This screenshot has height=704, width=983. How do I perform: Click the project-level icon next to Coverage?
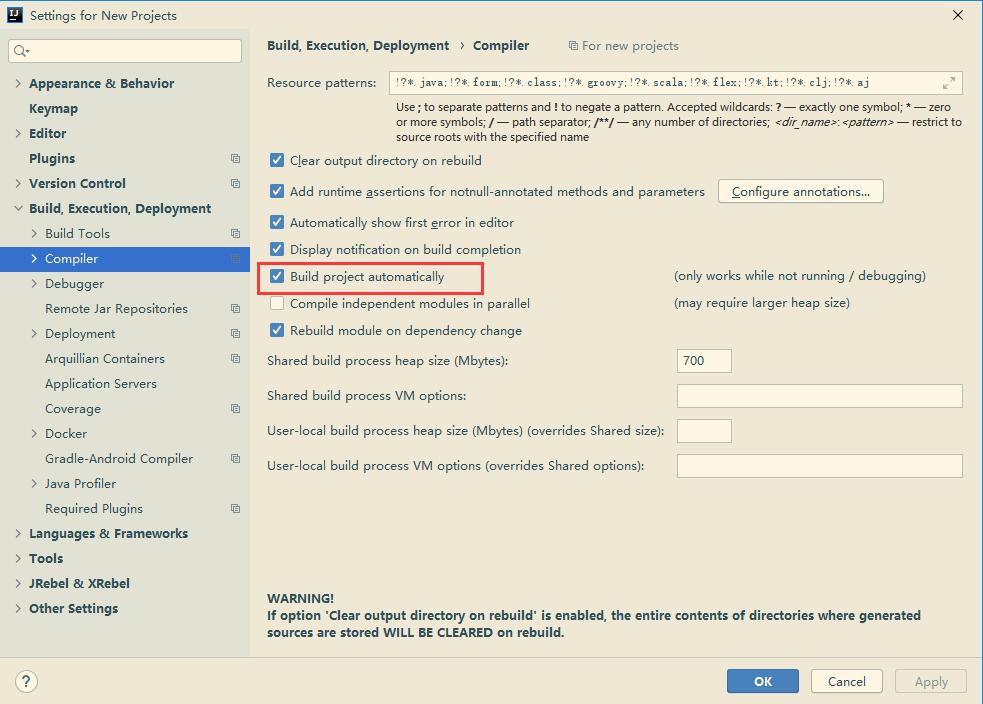pos(235,409)
